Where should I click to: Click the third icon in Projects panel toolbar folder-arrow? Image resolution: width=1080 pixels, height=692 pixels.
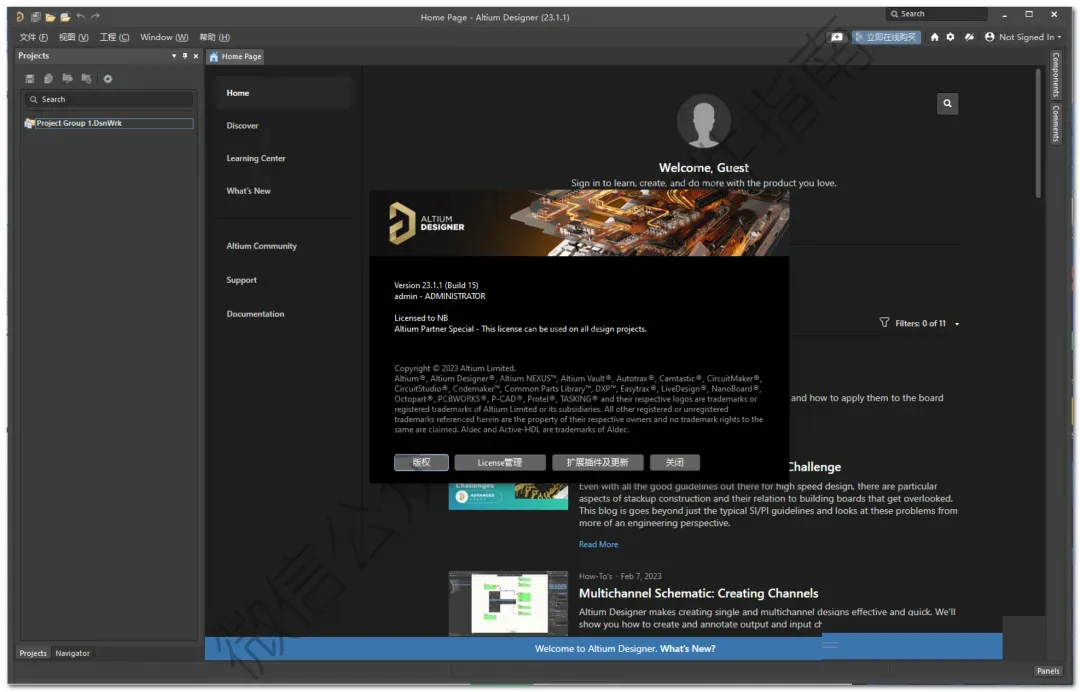pyautogui.click(x=68, y=78)
